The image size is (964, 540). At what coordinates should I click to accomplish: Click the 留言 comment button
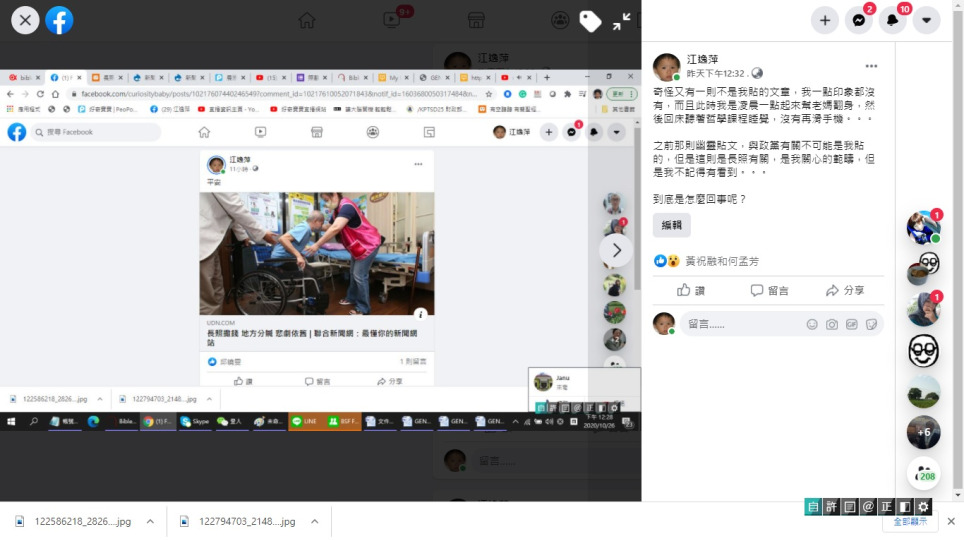769,290
